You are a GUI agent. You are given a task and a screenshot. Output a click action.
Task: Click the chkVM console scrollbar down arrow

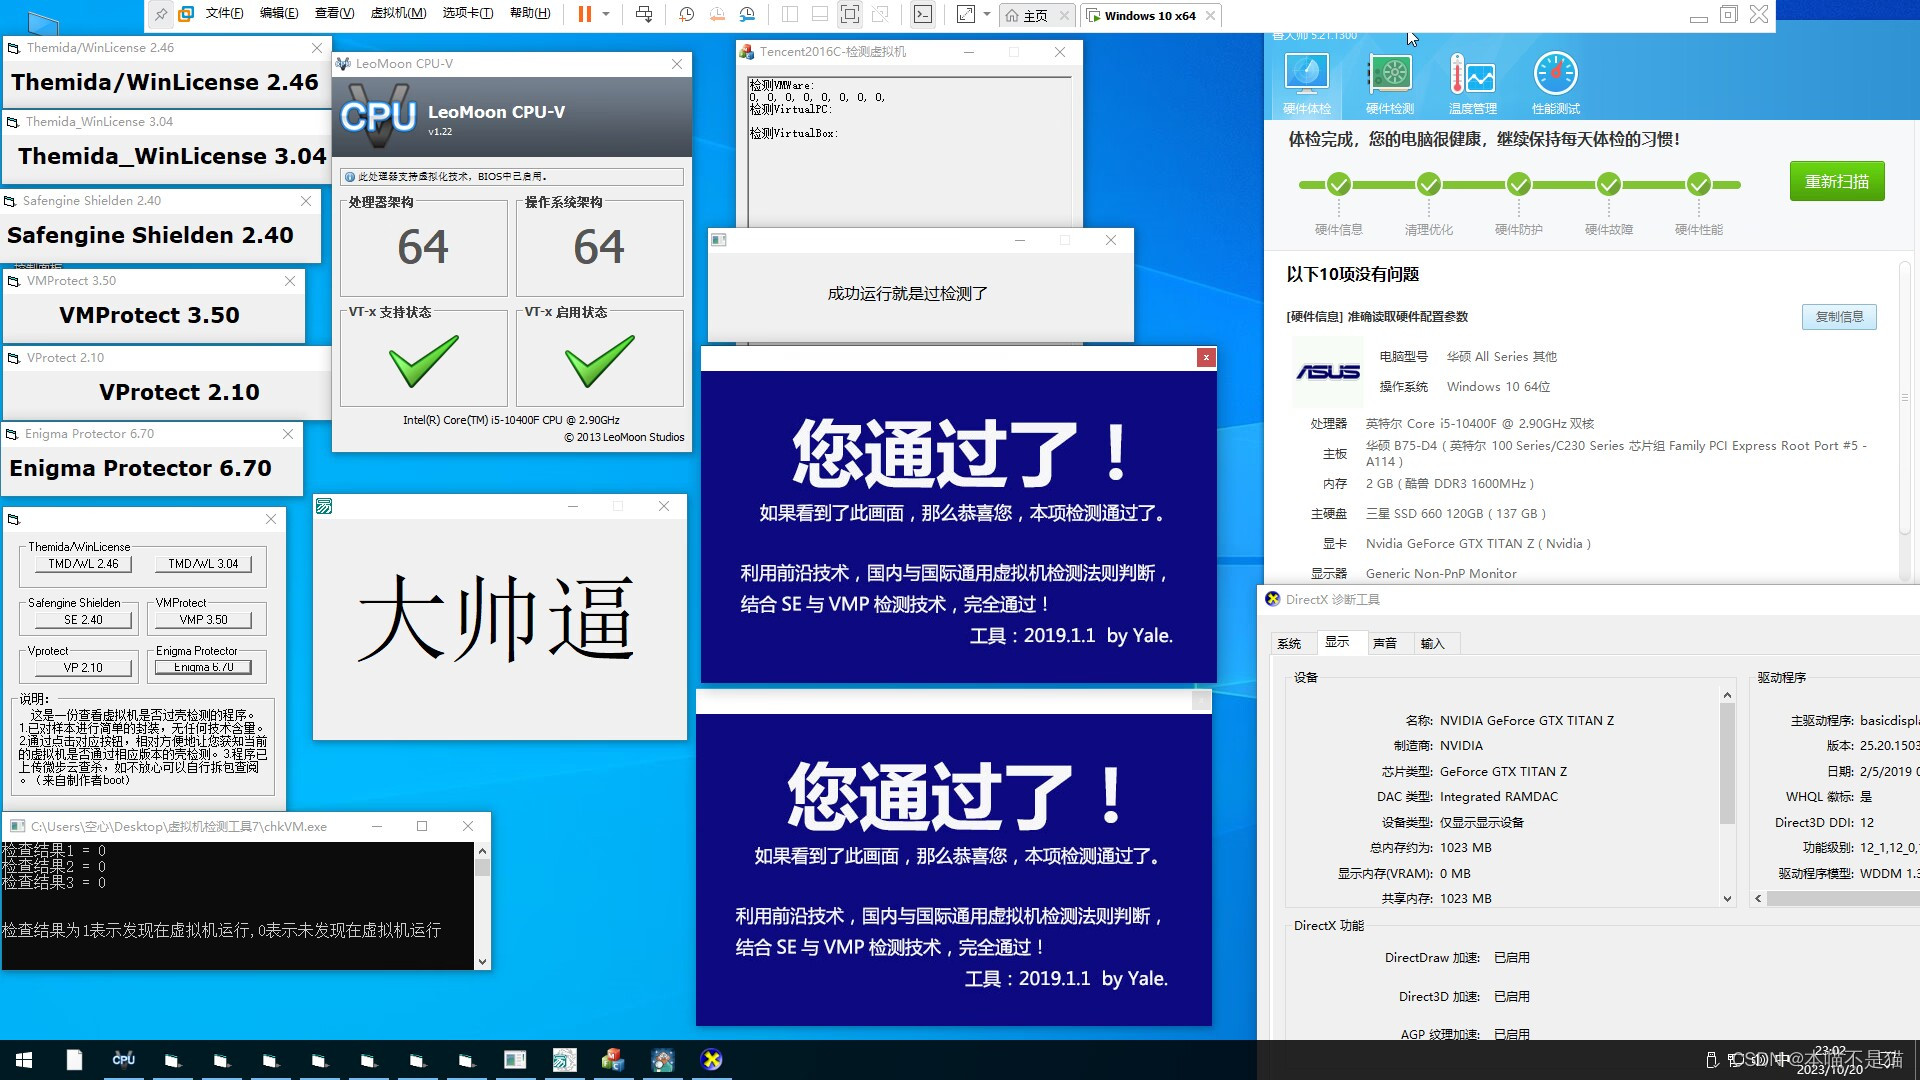pyautogui.click(x=482, y=961)
